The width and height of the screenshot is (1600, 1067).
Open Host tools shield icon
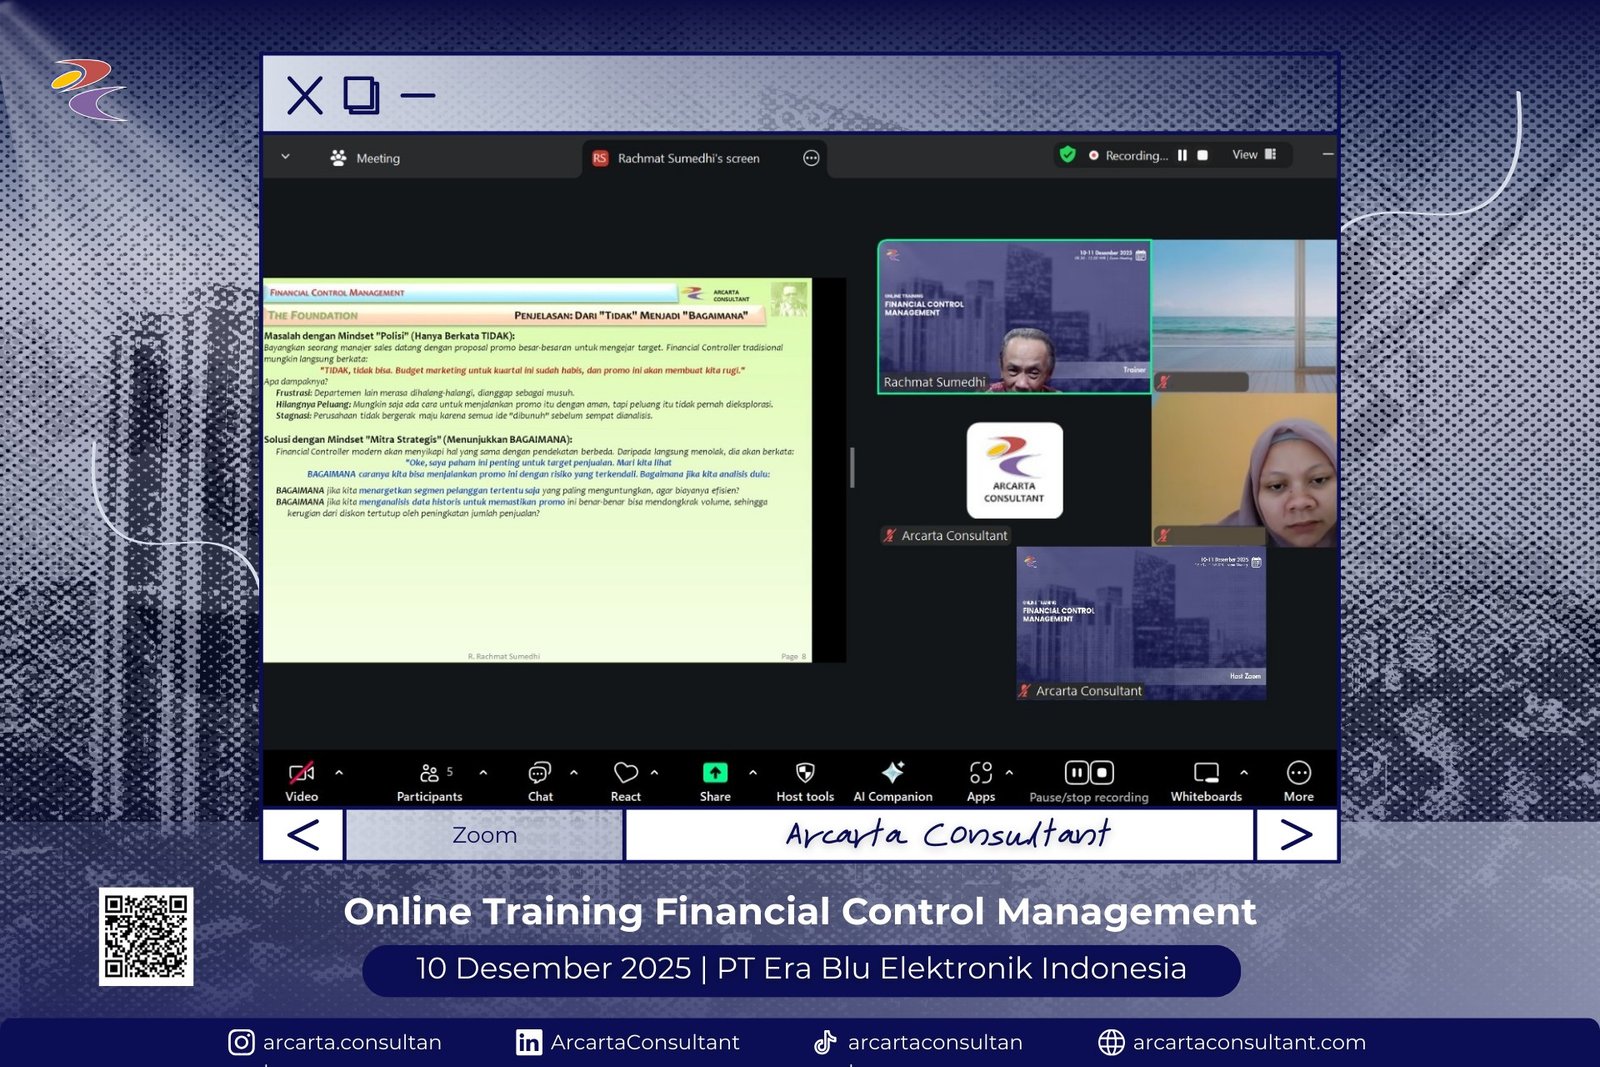click(x=805, y=773)
